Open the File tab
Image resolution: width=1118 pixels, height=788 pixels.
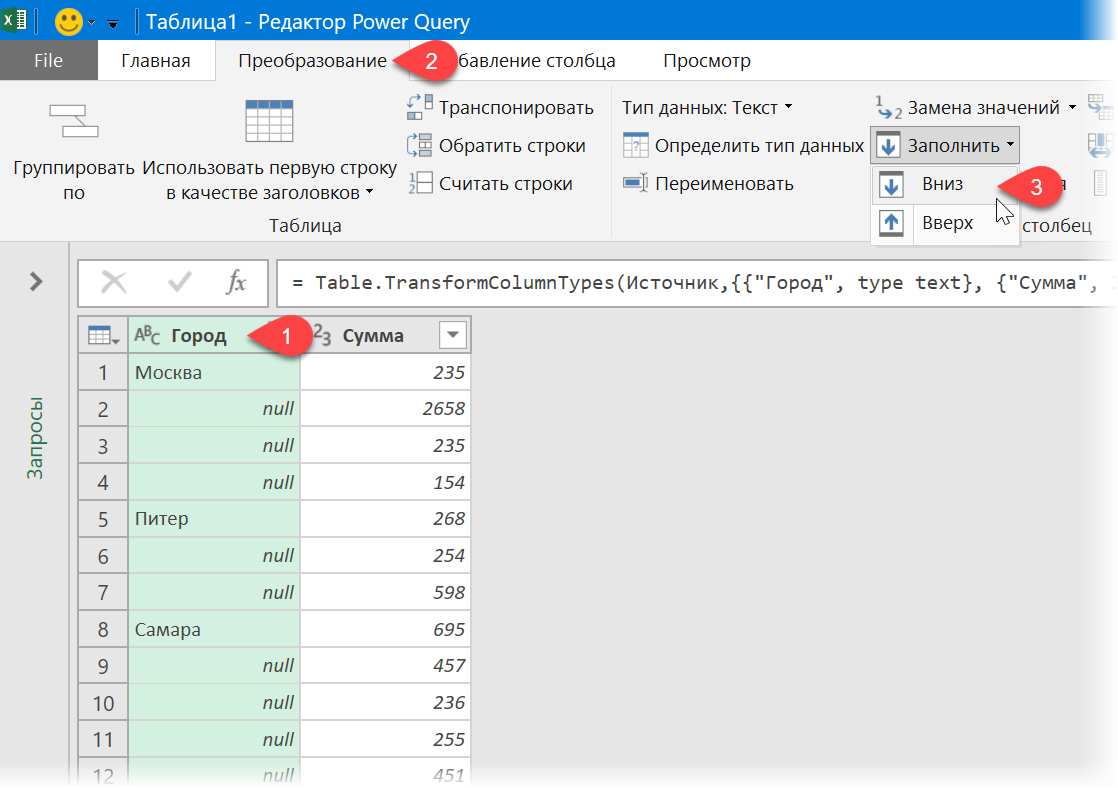[48, 61]
